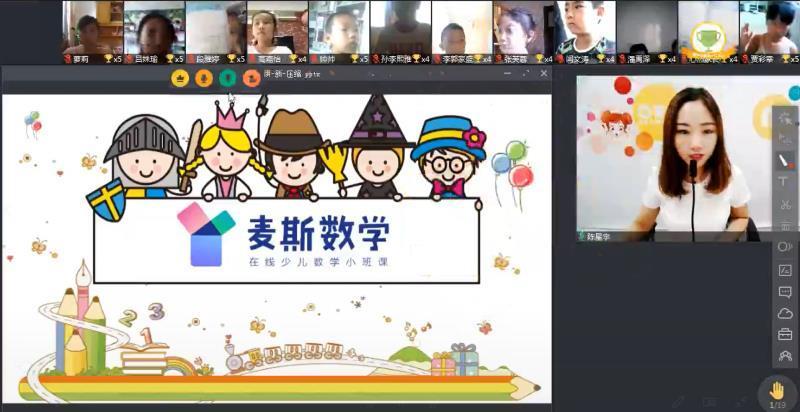This screenshot has width=800, height=412.
Task: Select the pointer cursor tool at sidebar top
Action: point(785,118)
